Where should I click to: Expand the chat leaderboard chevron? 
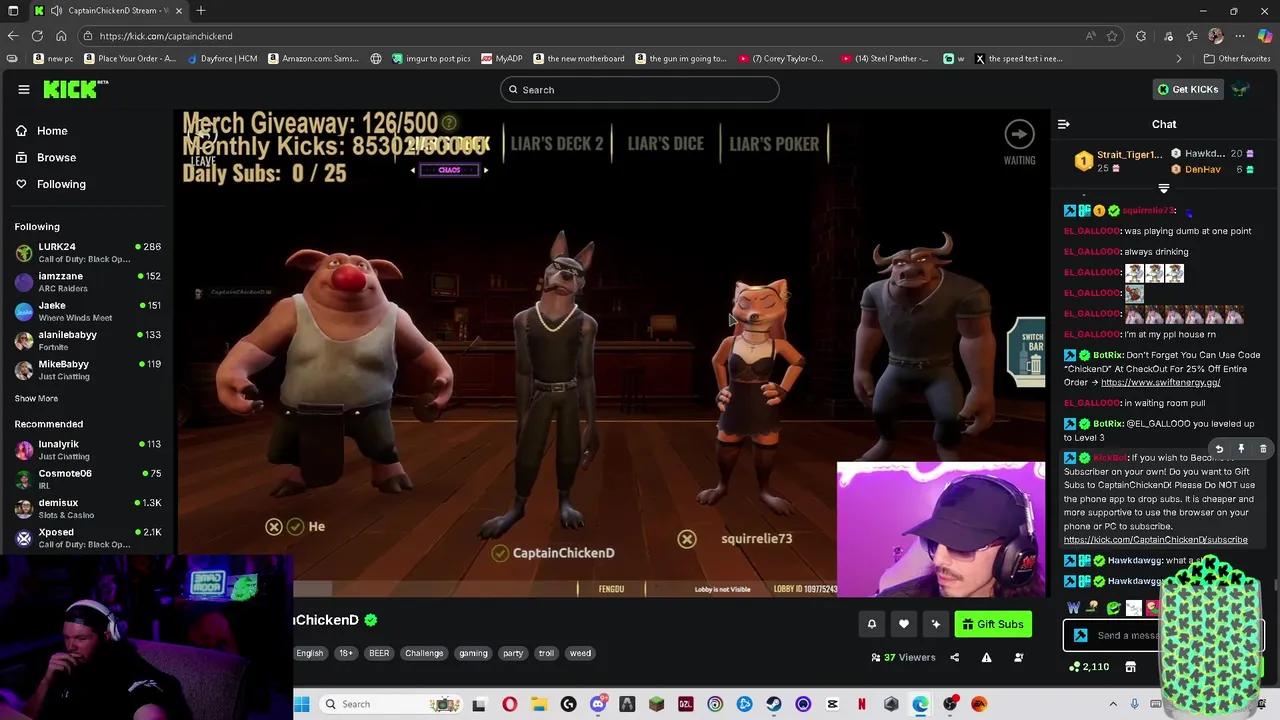[x=1164, y=188]
